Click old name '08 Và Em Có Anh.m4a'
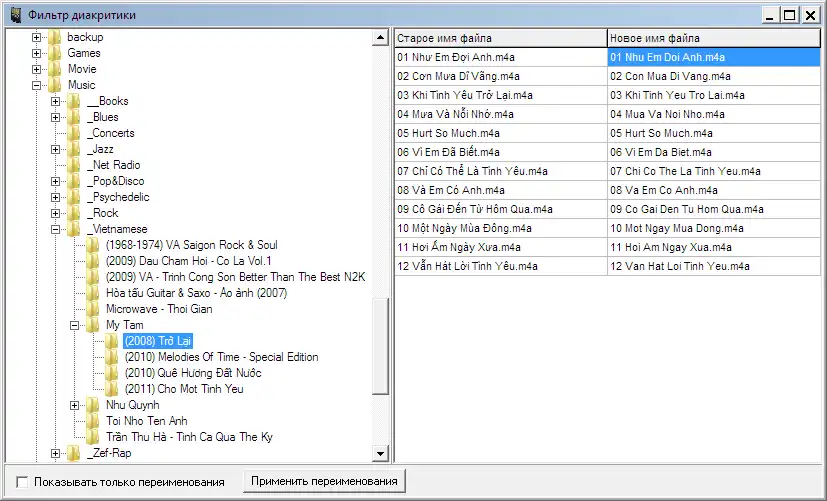The height and width of the screenshot is (501, 827). coord(501,190)
